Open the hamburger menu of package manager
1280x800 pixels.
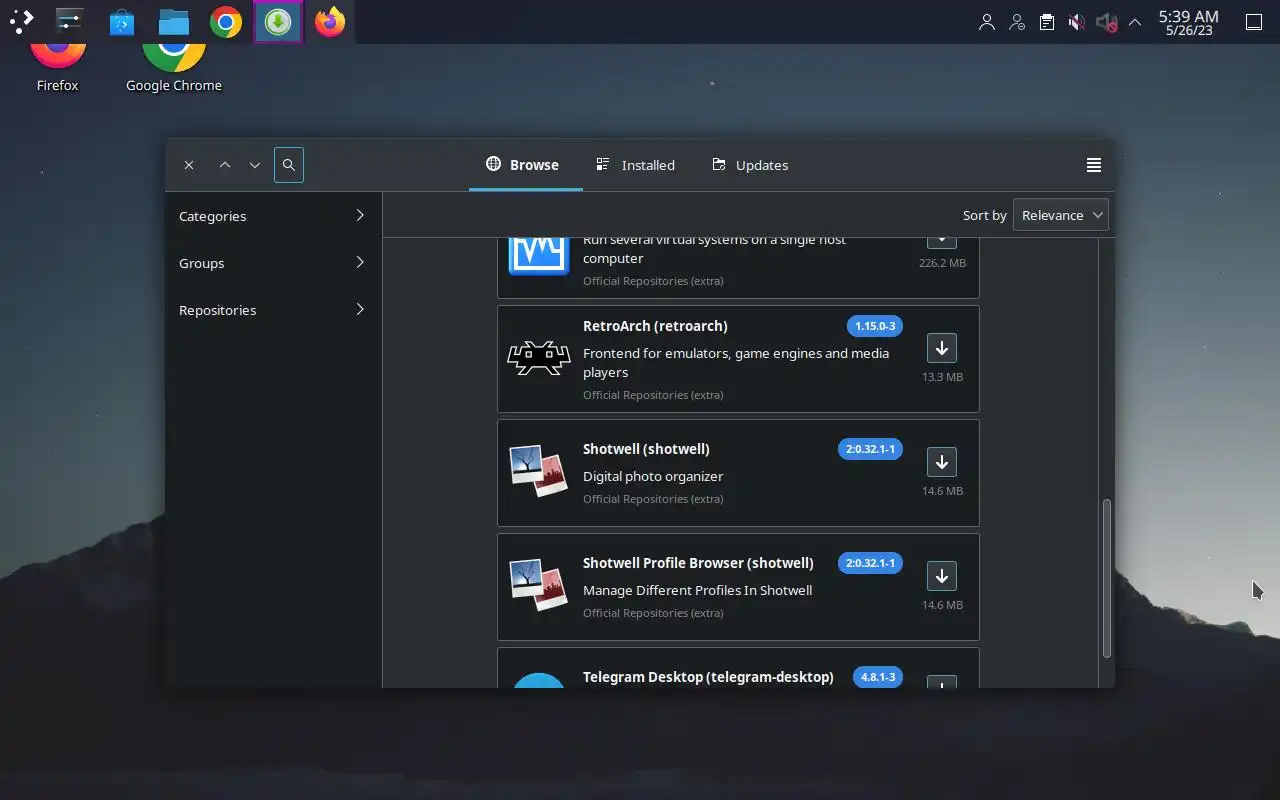pyautogui.click(x=1094, y=165)
